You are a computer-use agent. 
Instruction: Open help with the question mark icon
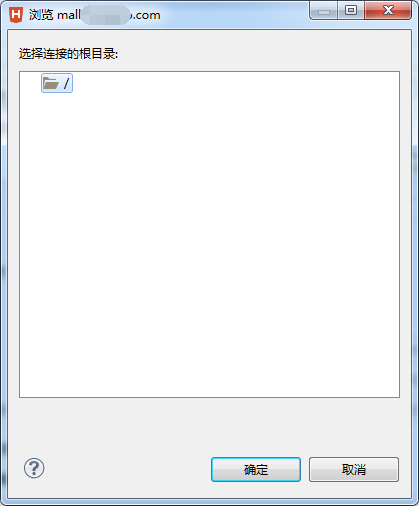tap(34, 468)
